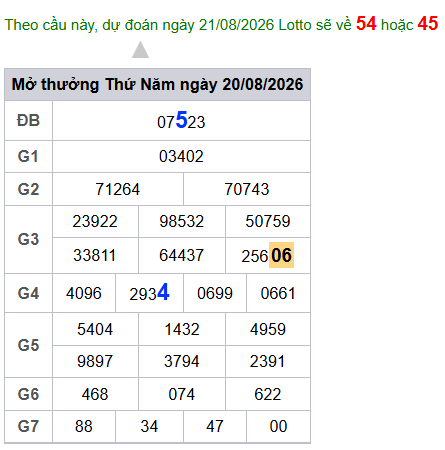Image resolution: width=445 pixels, height=450 pixels.
Task: Click G6 number 074
Action: pyautogui.click(x=182, y=394)
